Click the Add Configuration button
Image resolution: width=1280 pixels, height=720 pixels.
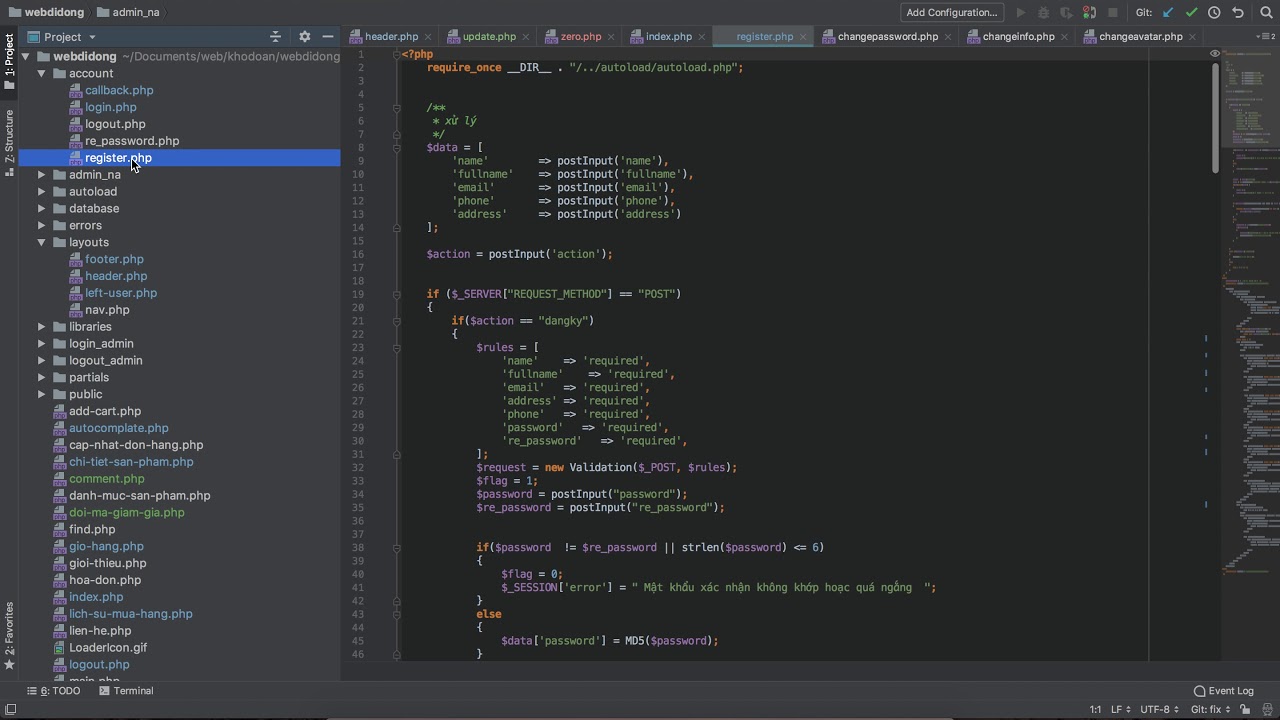pyautogui.click(x=951, y=13)
